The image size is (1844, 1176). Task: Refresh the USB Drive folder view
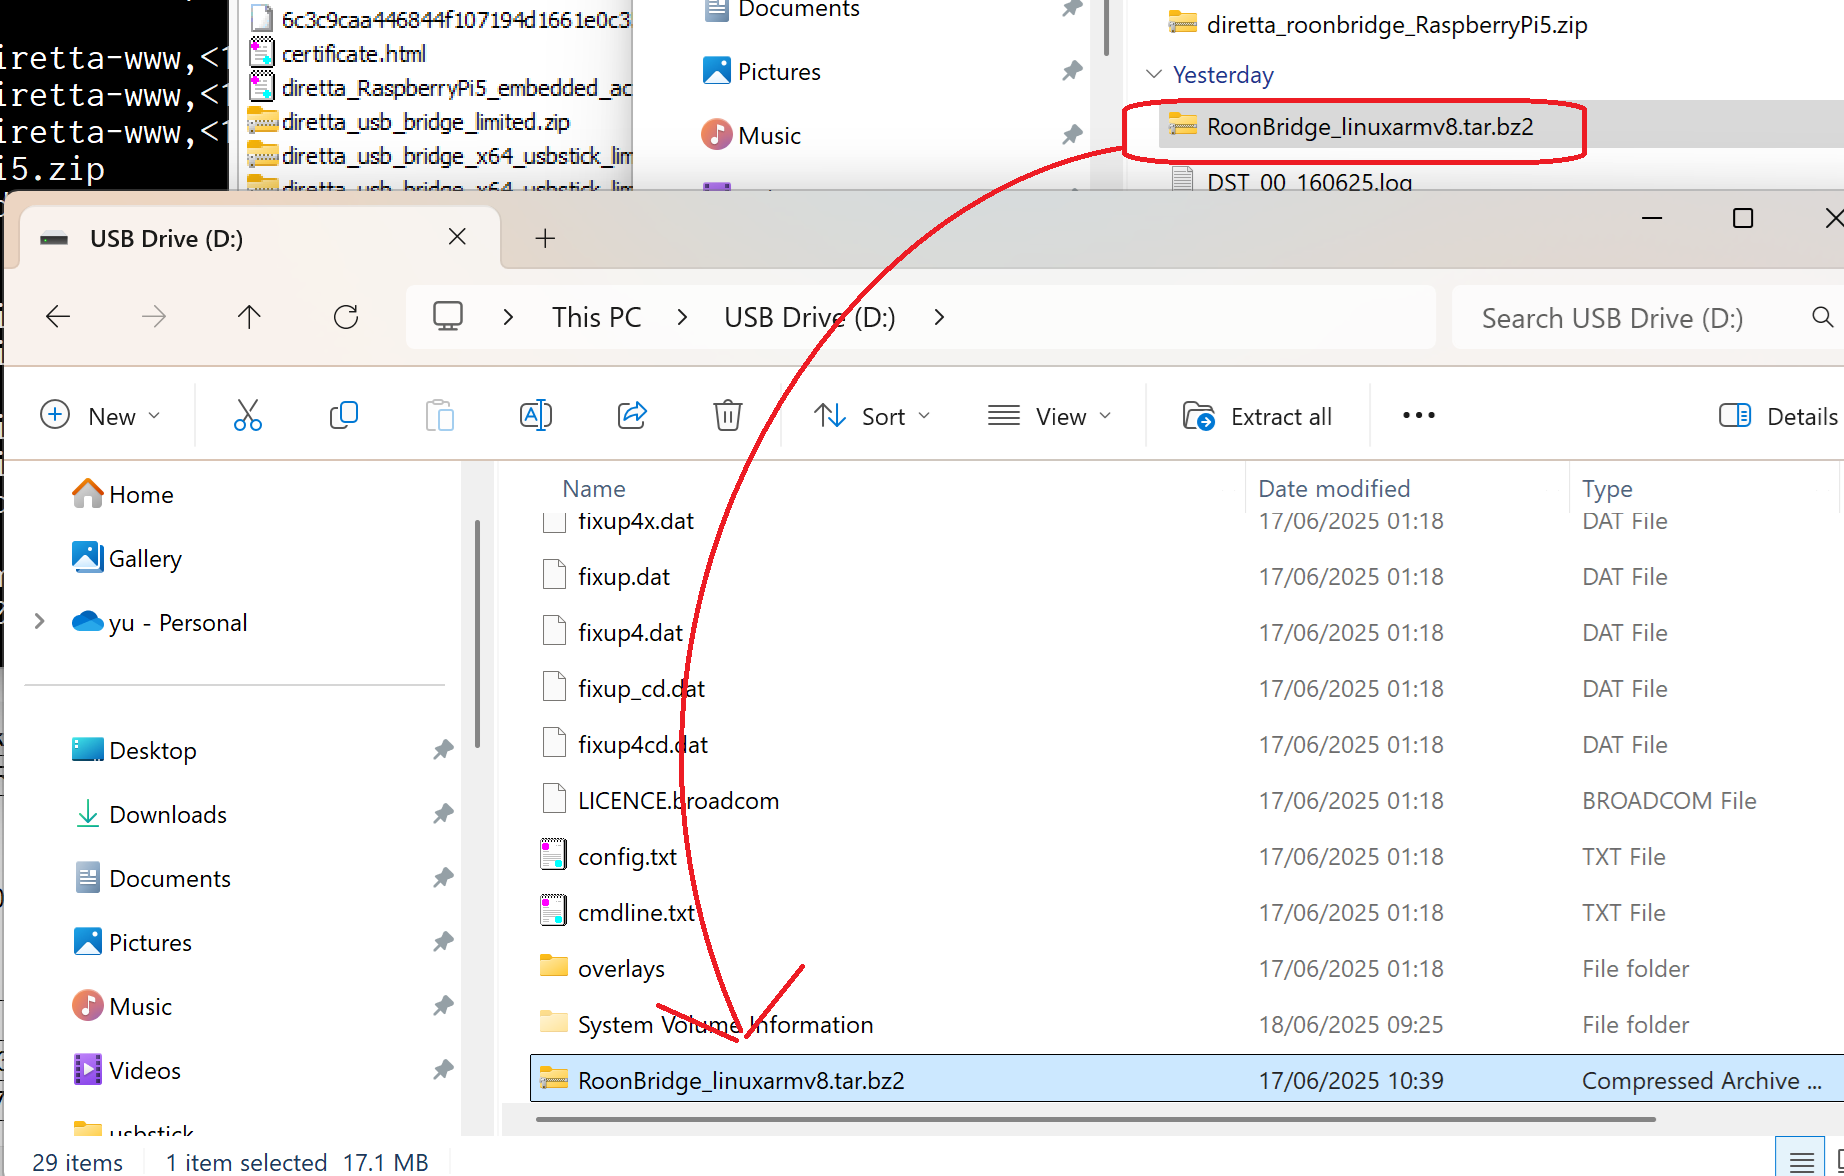pos(346,317)
